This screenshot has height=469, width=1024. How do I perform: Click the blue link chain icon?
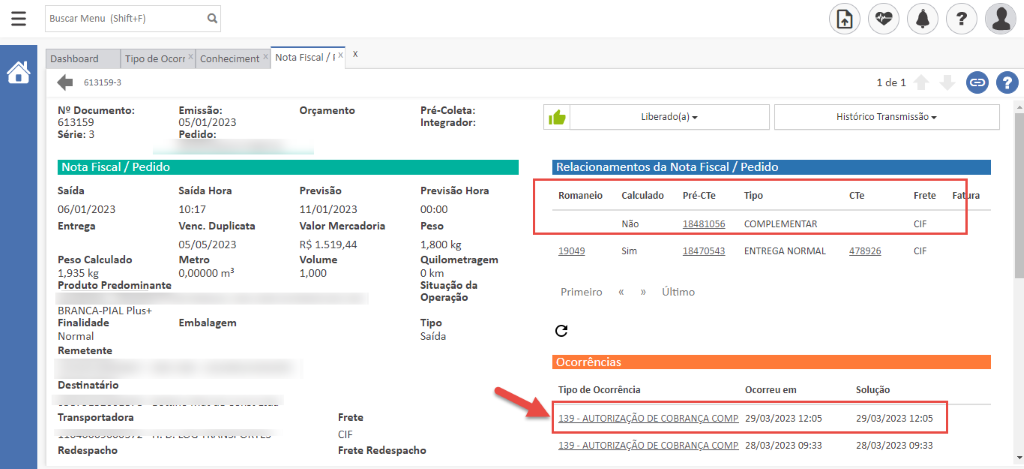coord(977,82)
